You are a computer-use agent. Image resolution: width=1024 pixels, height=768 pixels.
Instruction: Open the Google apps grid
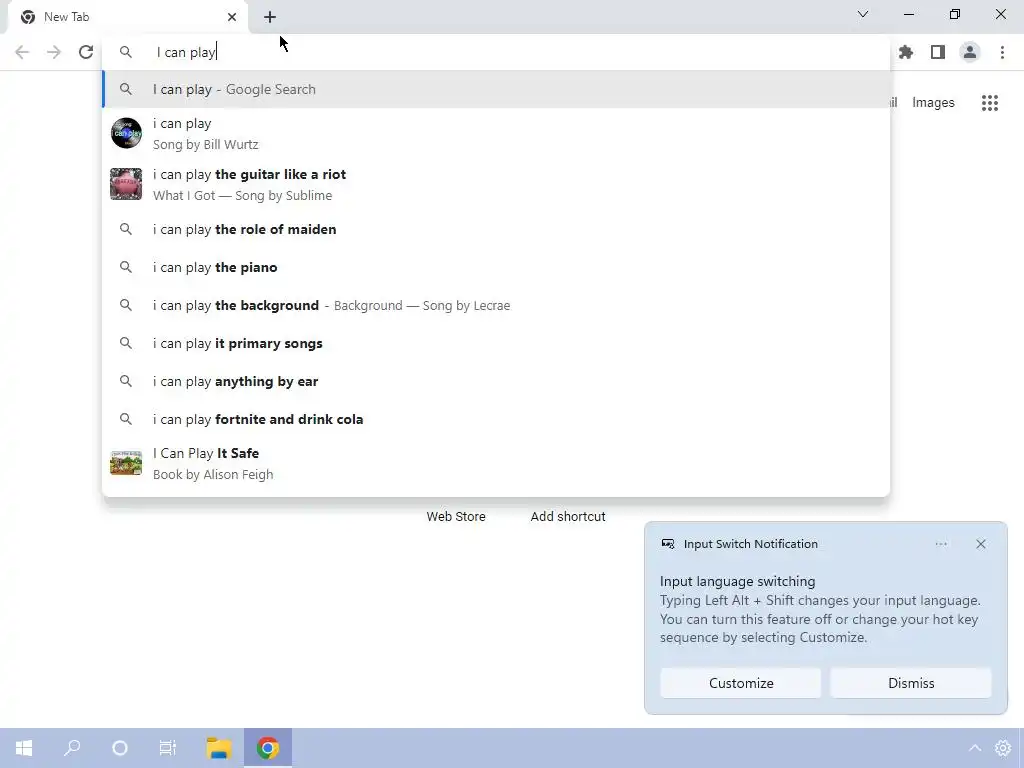pyautogui.click(x=990, y=103)
